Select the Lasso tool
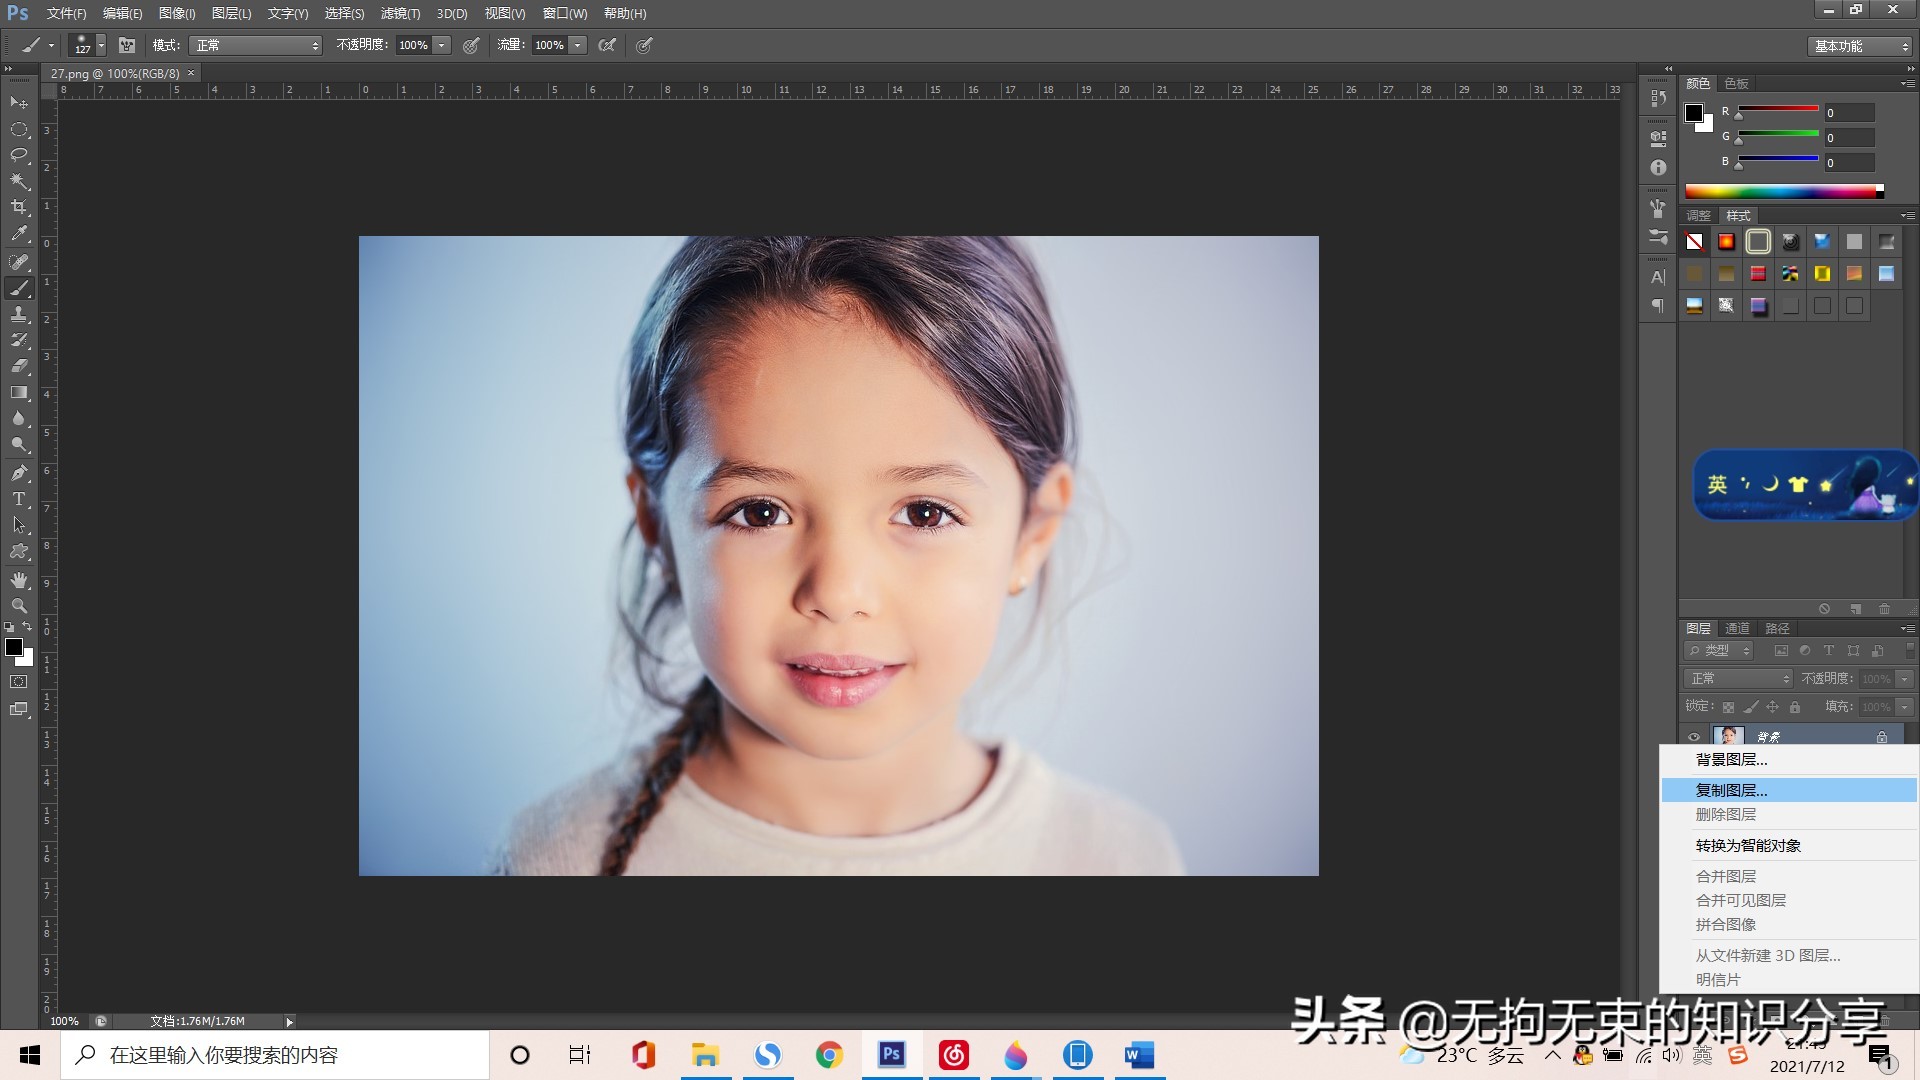Screen dimensions: 1920x1080 [19, 155]
